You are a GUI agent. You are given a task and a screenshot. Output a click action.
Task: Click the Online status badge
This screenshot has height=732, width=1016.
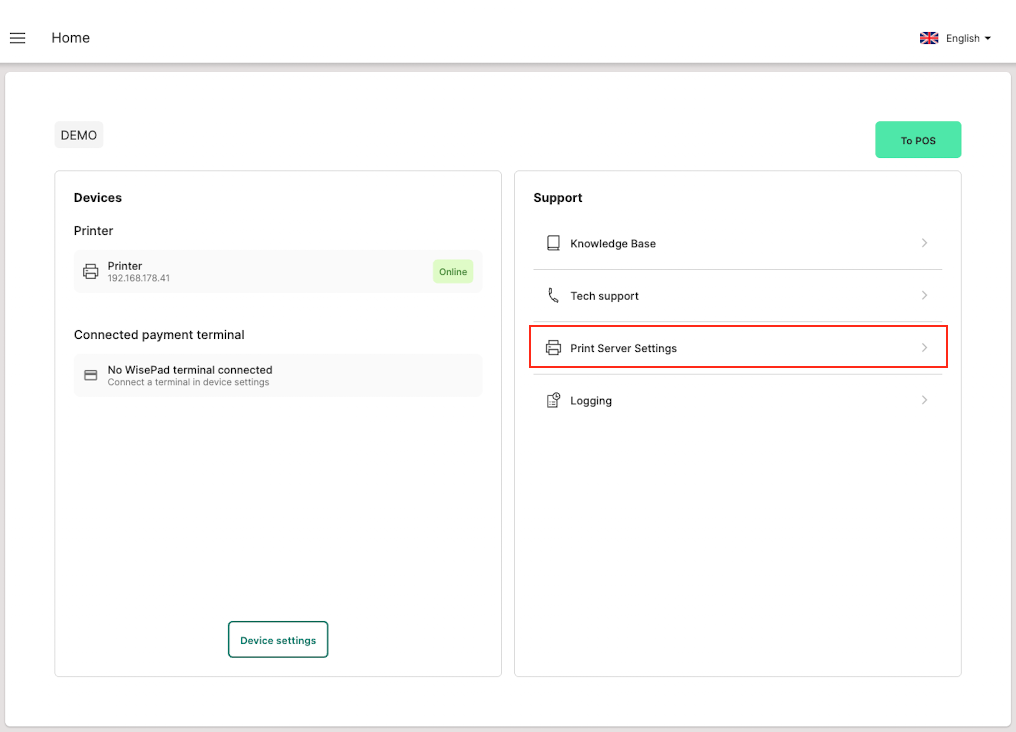[453, 271]
